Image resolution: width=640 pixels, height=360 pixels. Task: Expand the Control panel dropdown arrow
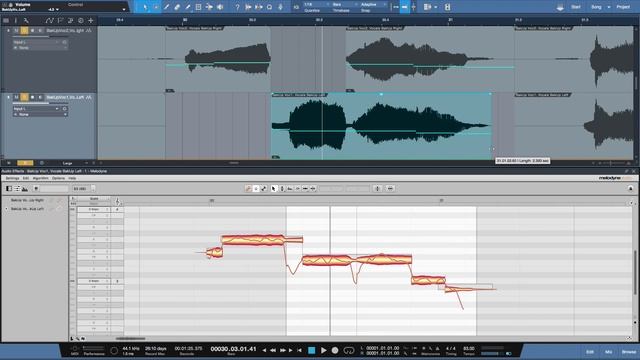(x=124, y=9)
